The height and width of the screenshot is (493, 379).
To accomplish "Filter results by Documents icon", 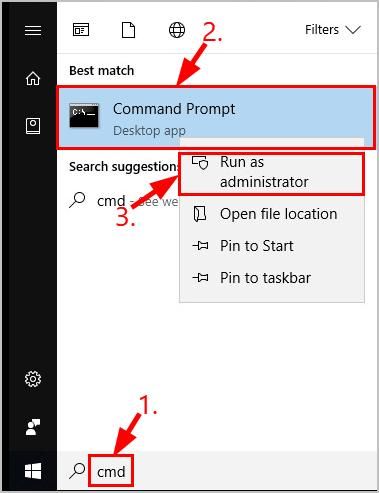I will 128,30.
